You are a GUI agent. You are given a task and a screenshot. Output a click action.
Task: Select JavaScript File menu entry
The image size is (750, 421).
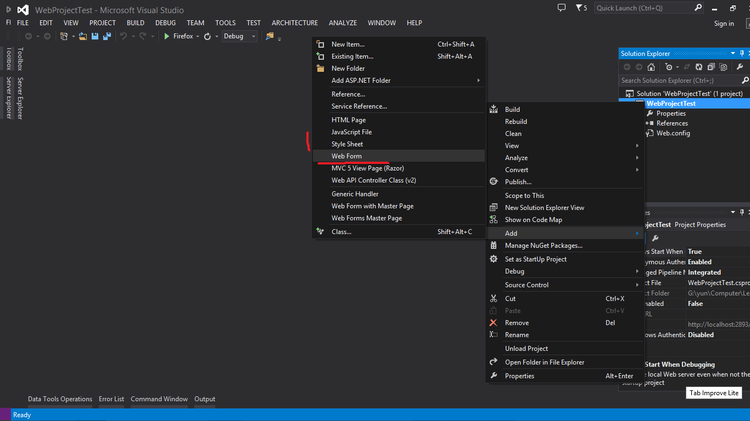point(398,132)
